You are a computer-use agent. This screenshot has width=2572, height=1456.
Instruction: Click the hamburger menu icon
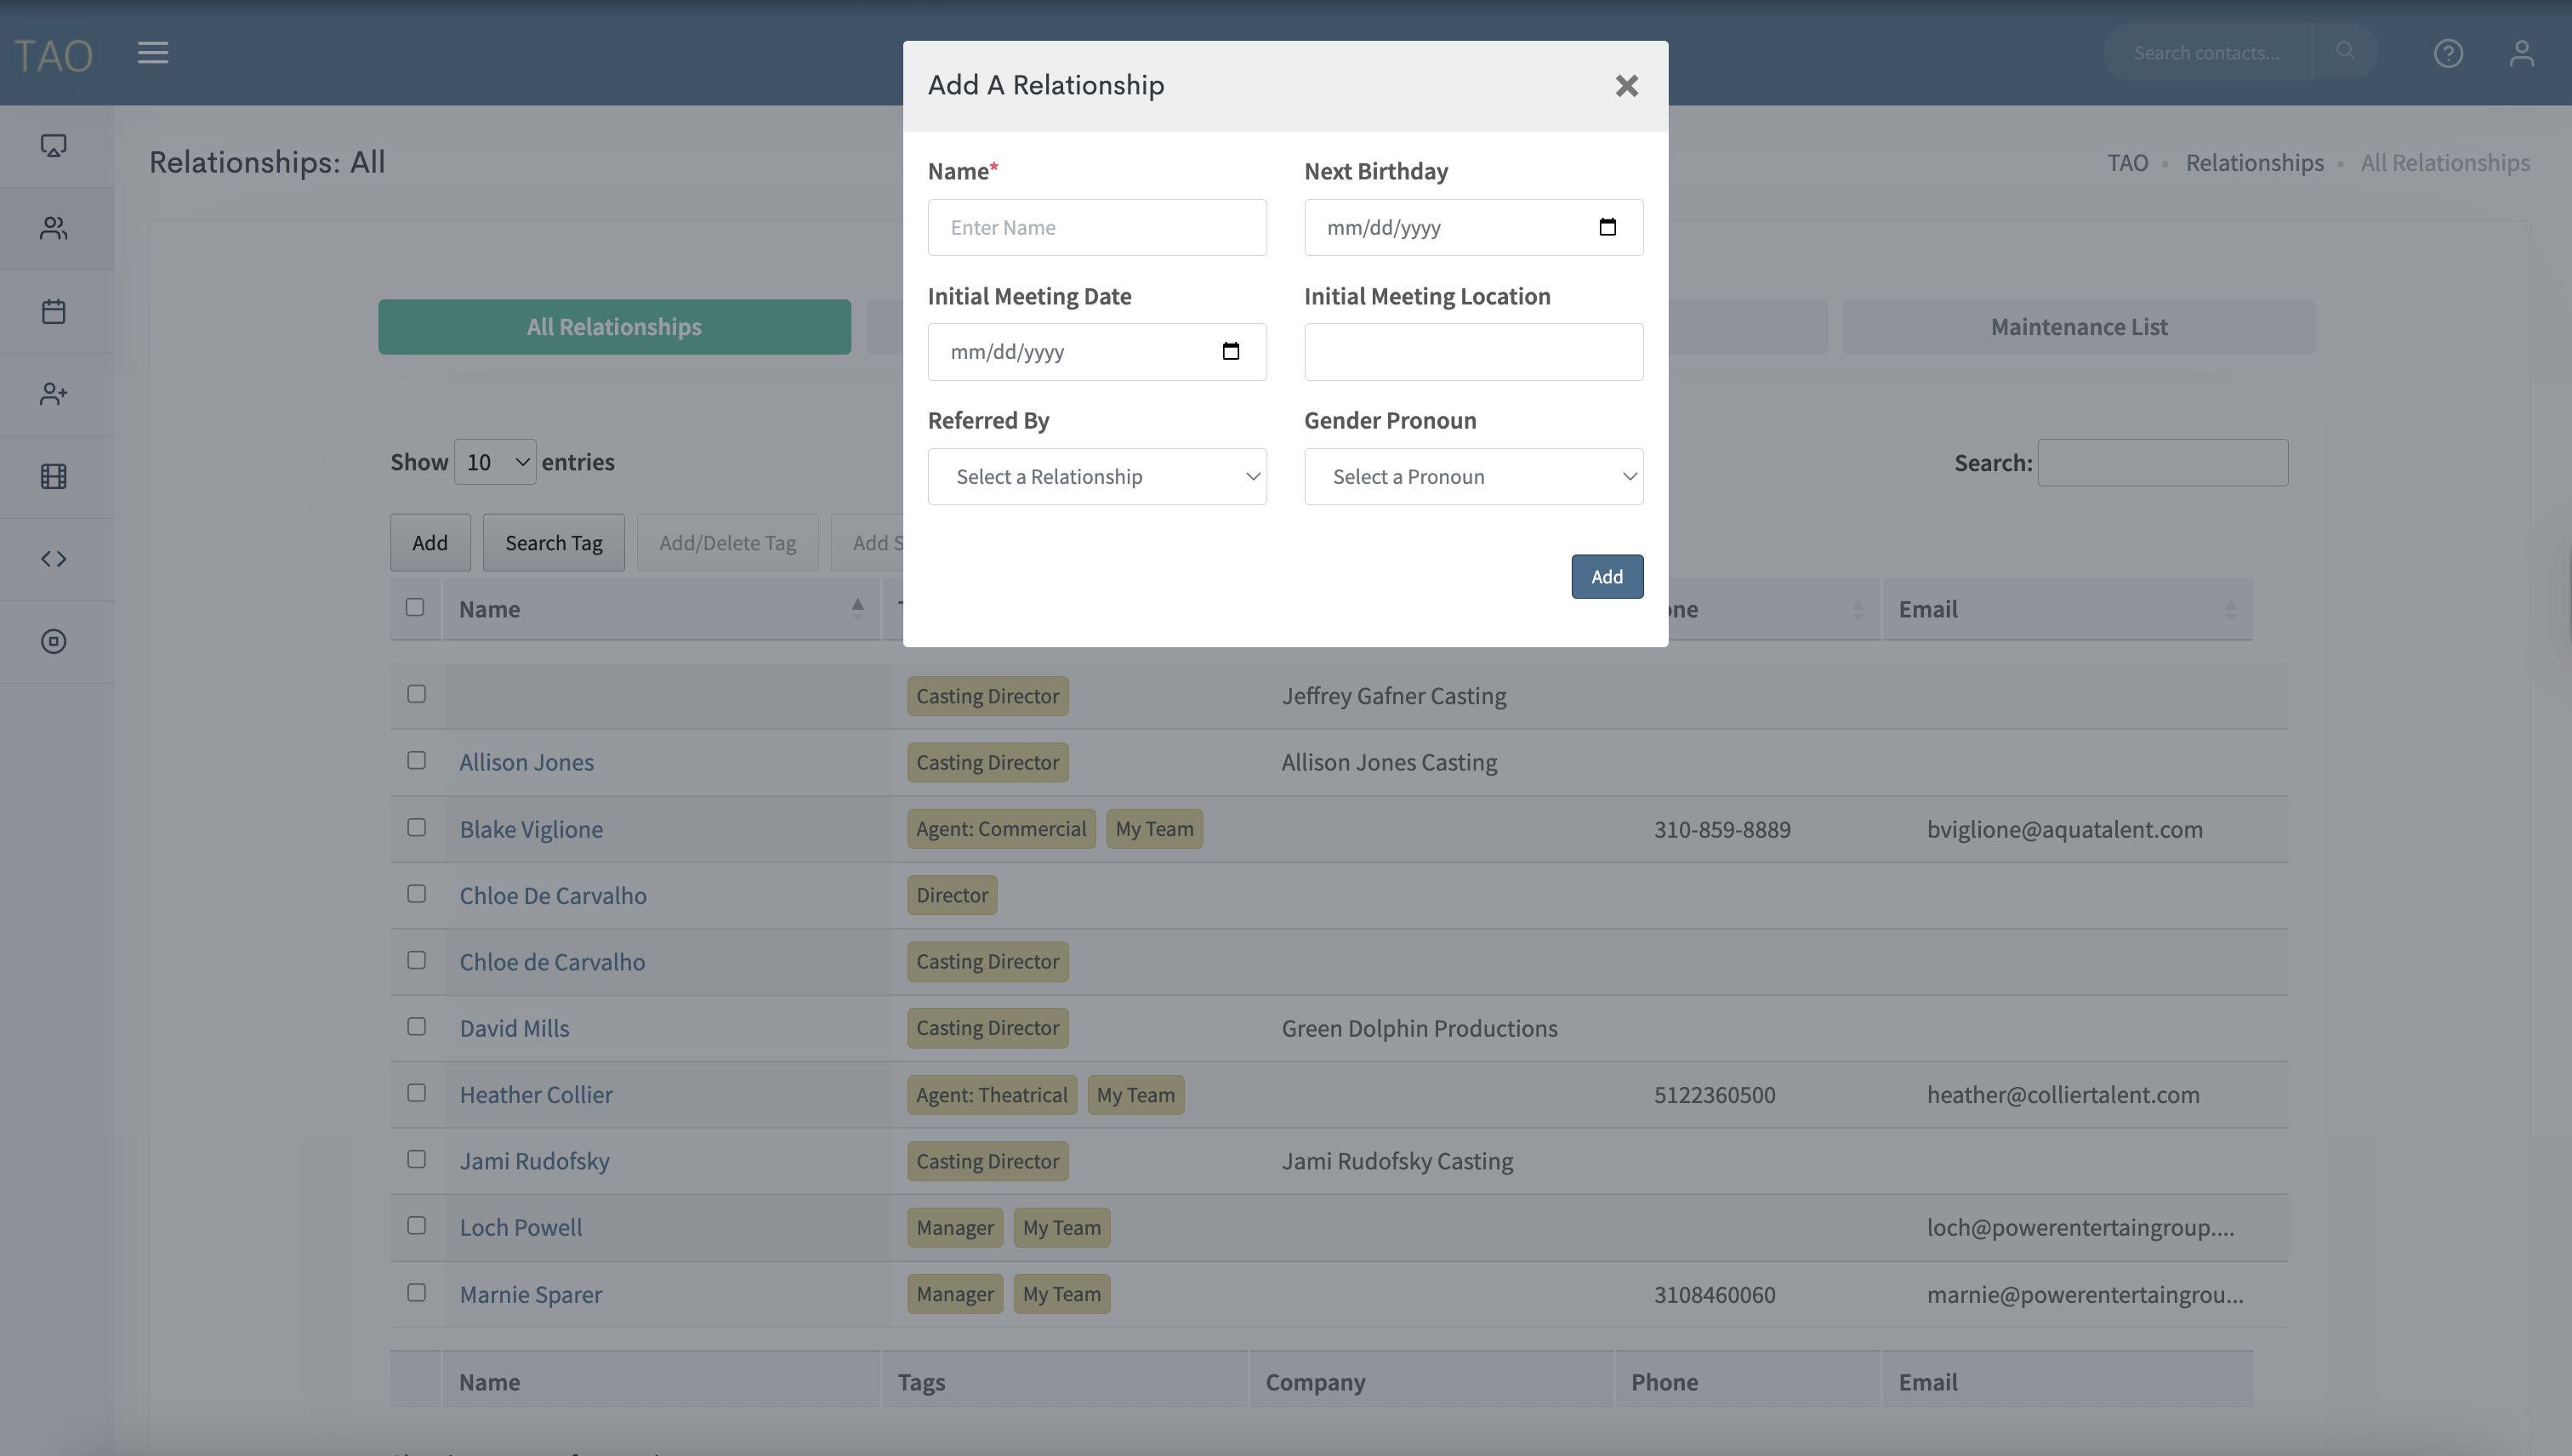153,52
